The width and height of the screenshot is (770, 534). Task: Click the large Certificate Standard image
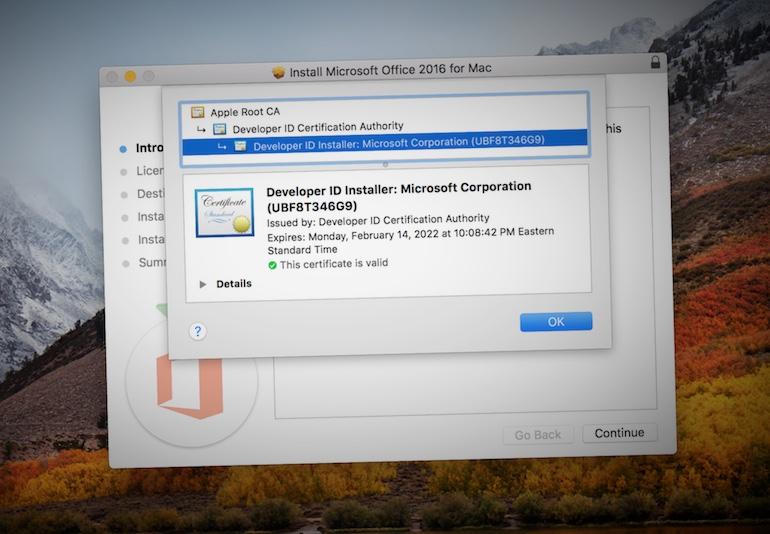(224, 213)
